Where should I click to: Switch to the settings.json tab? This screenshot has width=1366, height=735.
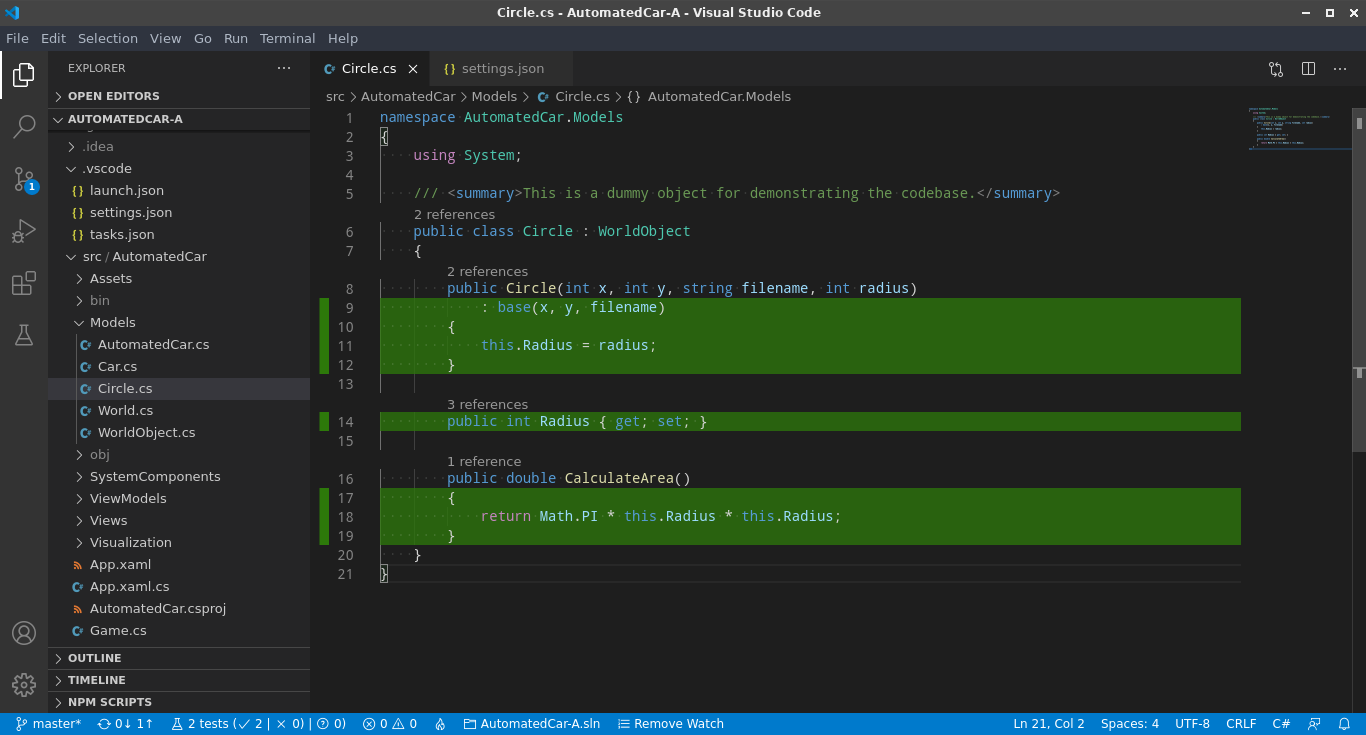(502, 69)
